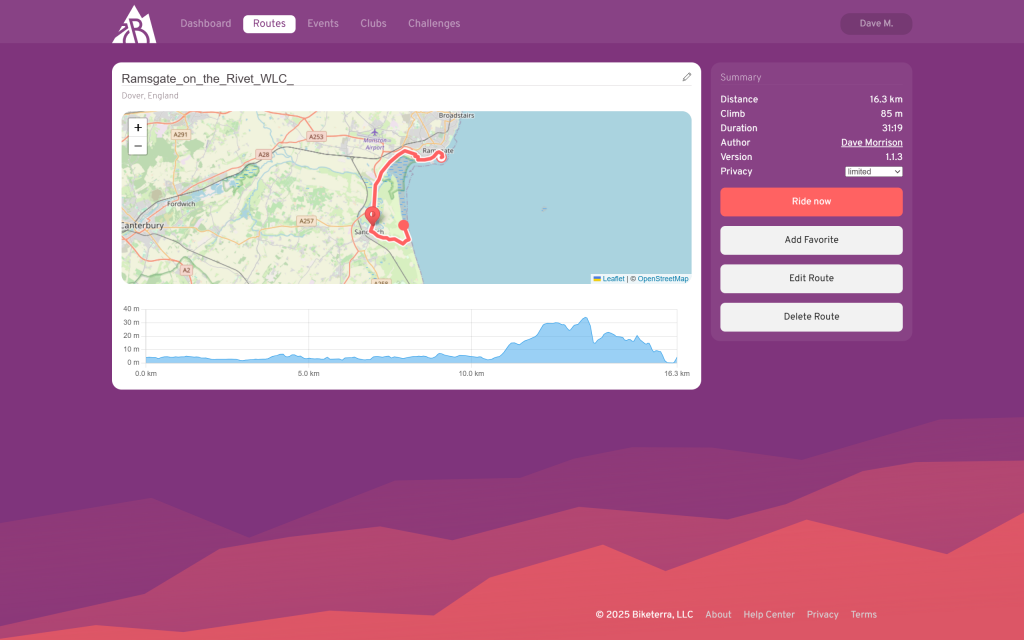Image resolution: width=1024 pixels, height=640 pixels.
Task: Click the Biketerra mountain logo
Action: (134, 24)
